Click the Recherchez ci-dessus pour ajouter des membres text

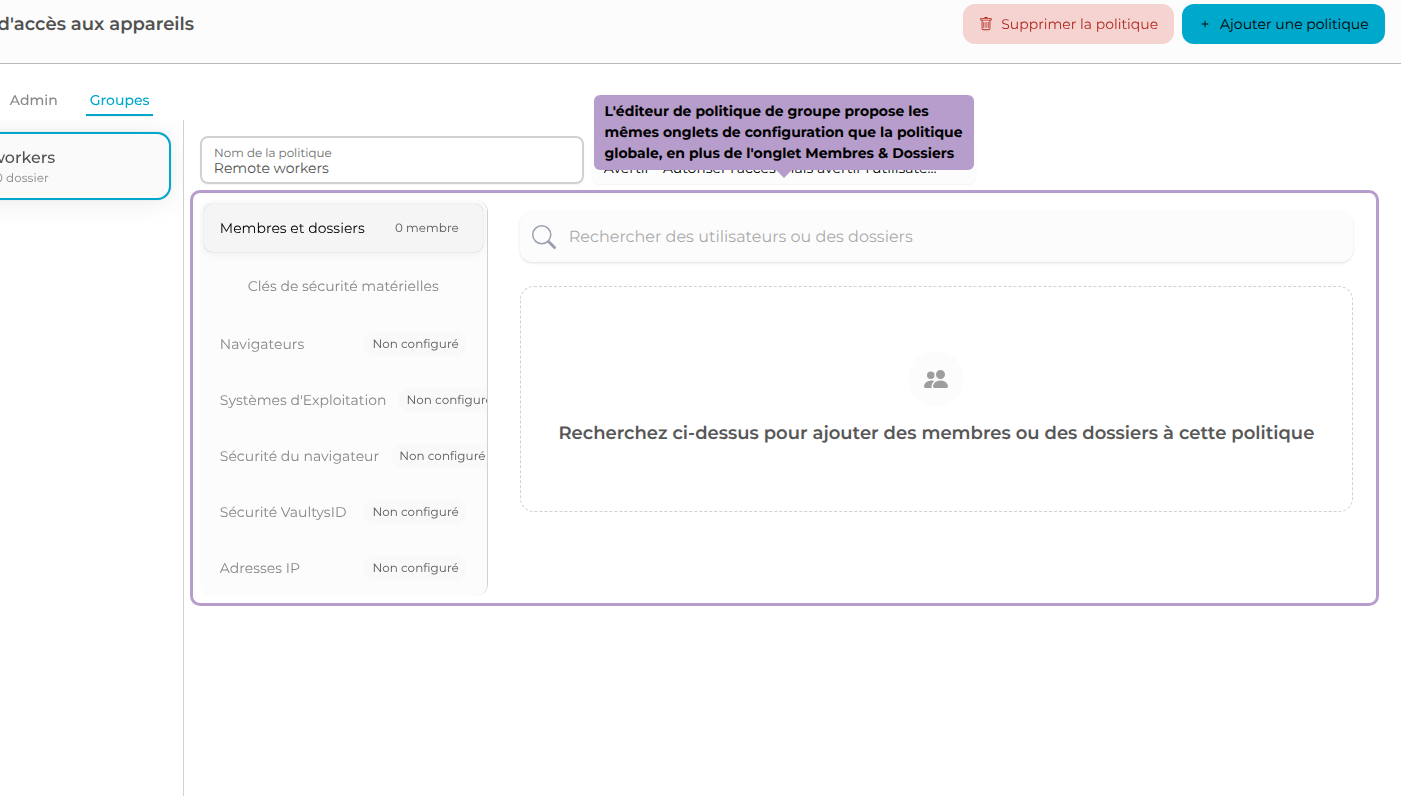coord(936,433)
